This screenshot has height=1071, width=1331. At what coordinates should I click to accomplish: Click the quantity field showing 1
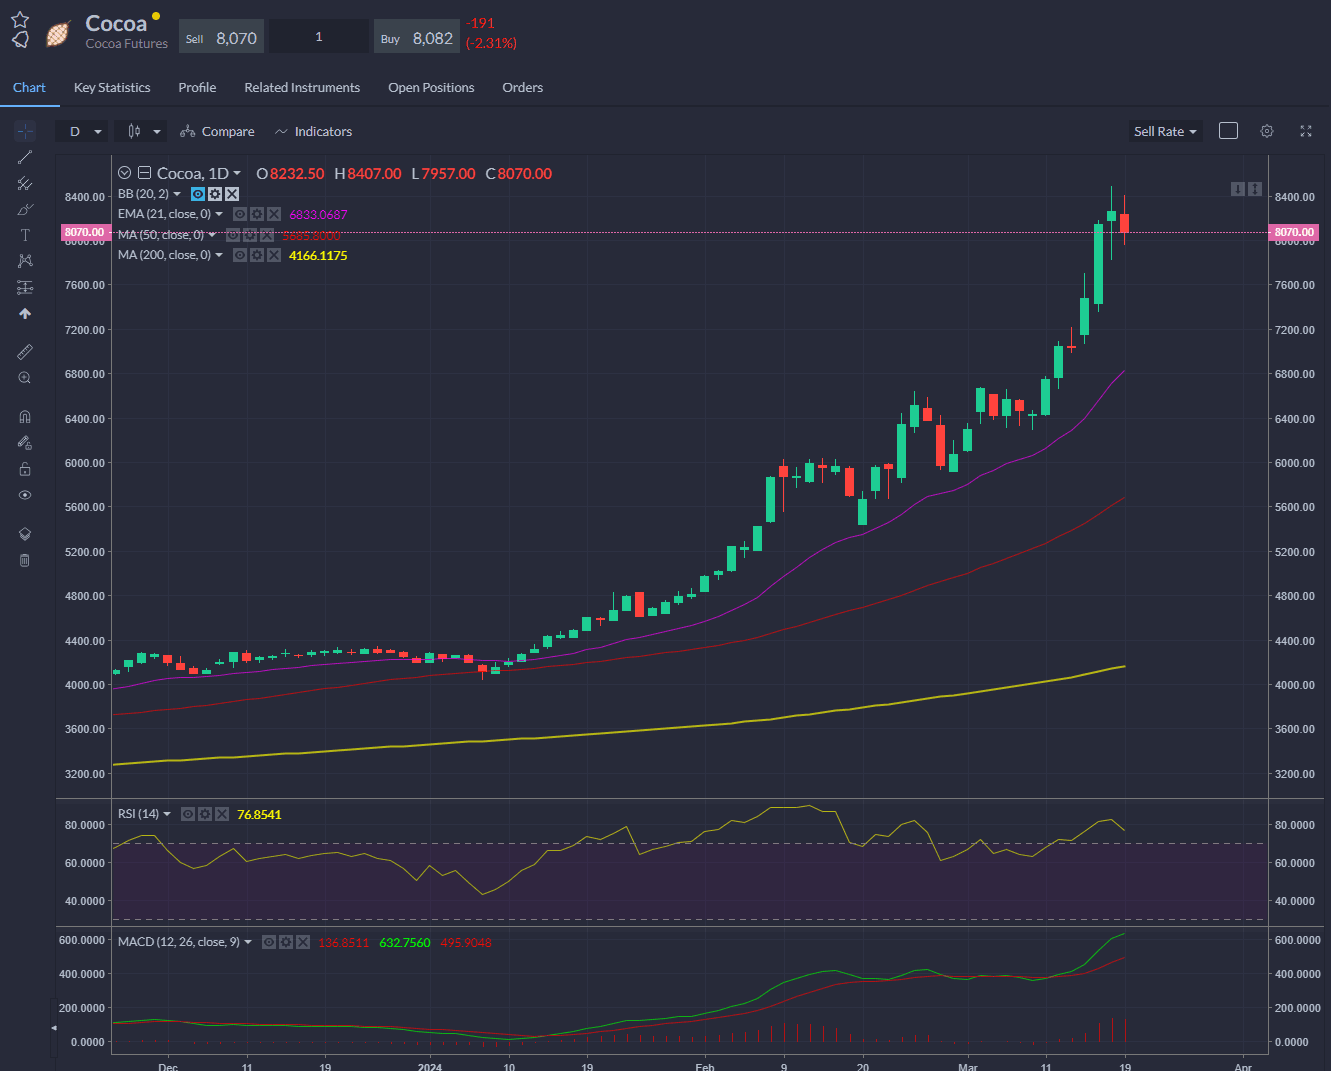point(319,37)
